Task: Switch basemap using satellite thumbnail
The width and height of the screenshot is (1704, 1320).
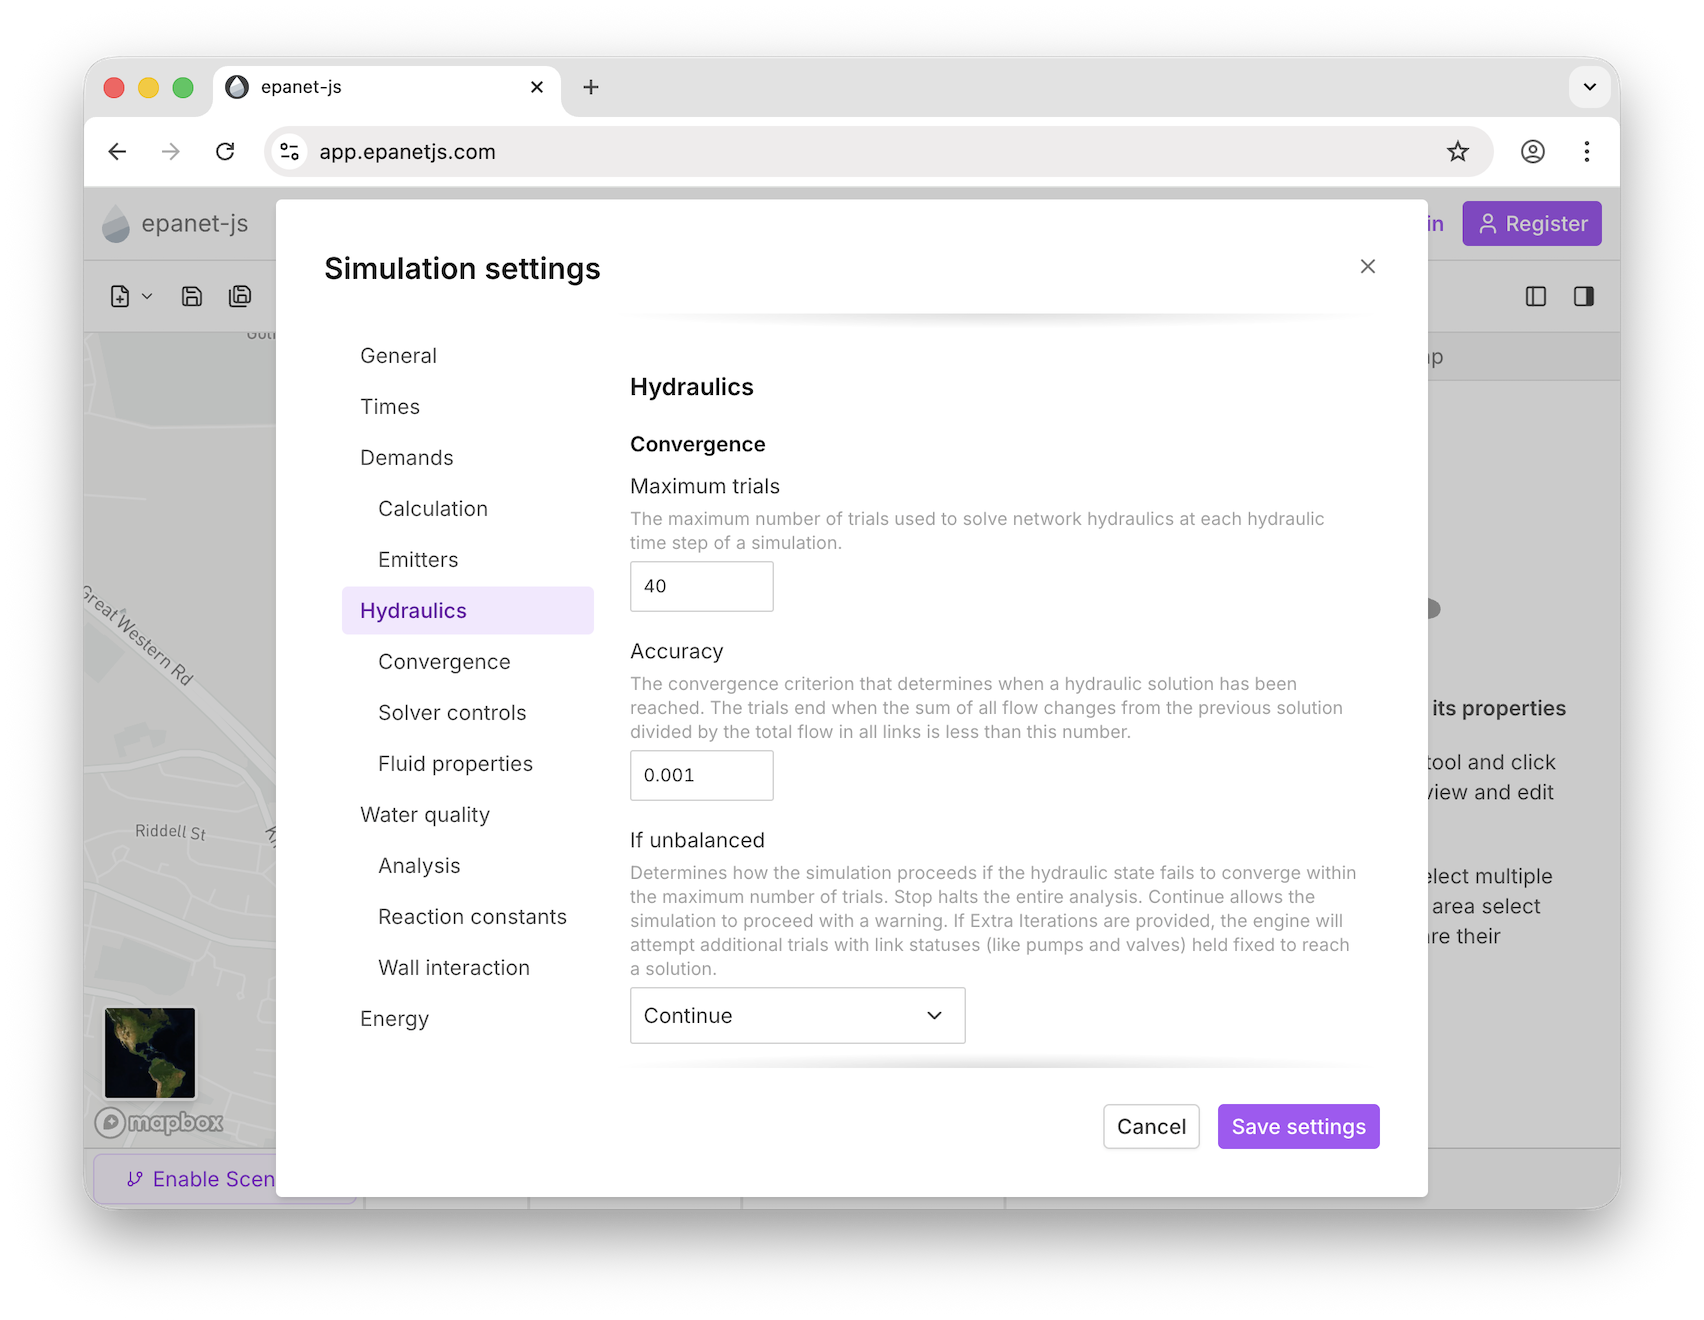Action: (x=150, y=1052)
